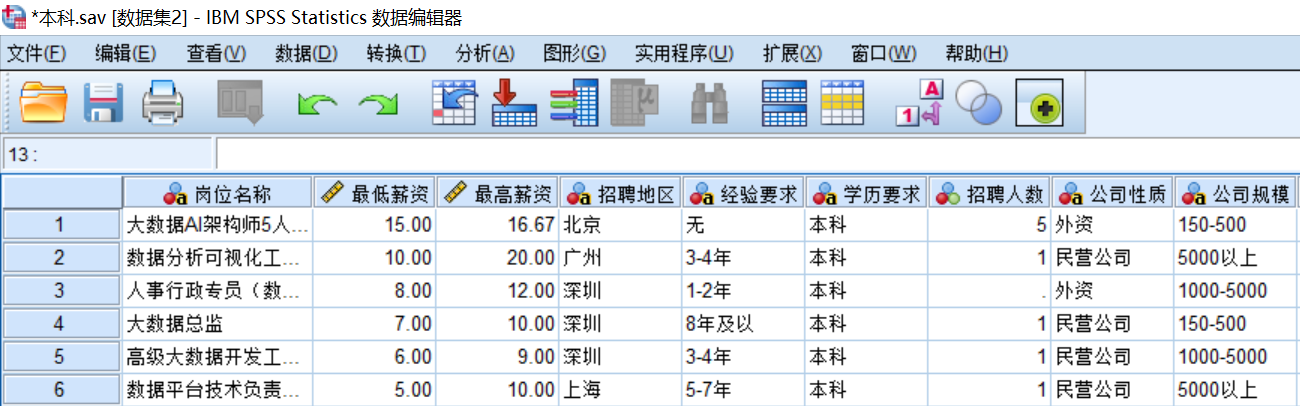Click the 上海 region cell
1300x406 pixels.
[620, 390]
